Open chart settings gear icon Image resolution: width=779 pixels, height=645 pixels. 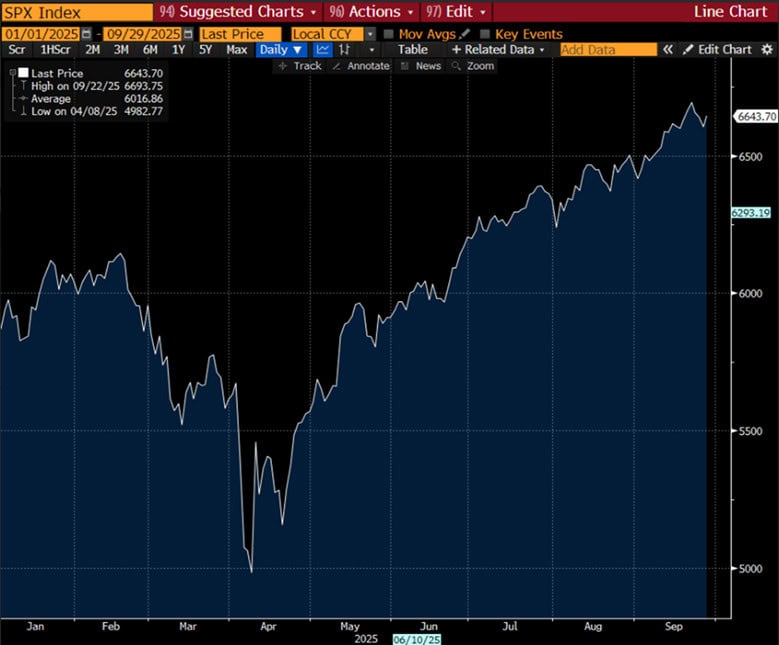click(765, 49)
